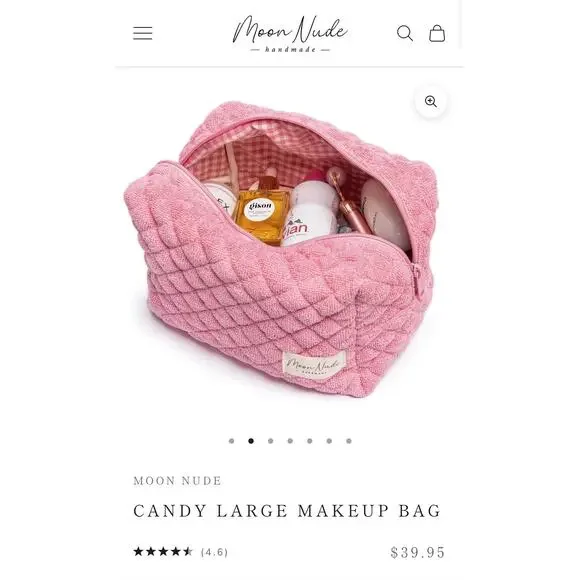580x580 pixels.
Task: Click the pink makeup bag product photo
Action: point(281,250)
